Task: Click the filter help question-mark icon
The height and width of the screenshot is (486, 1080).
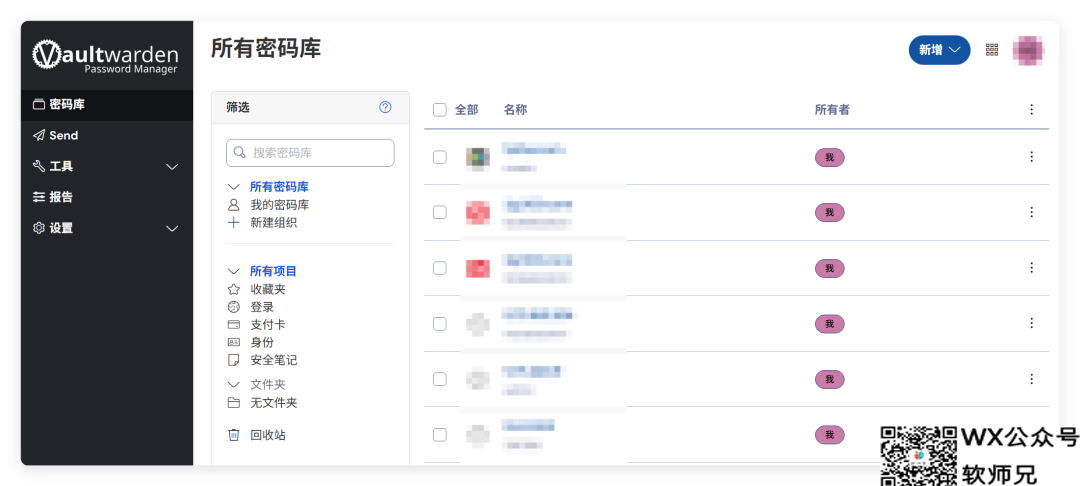Action: pyautogui.click(x=386, y=107)
